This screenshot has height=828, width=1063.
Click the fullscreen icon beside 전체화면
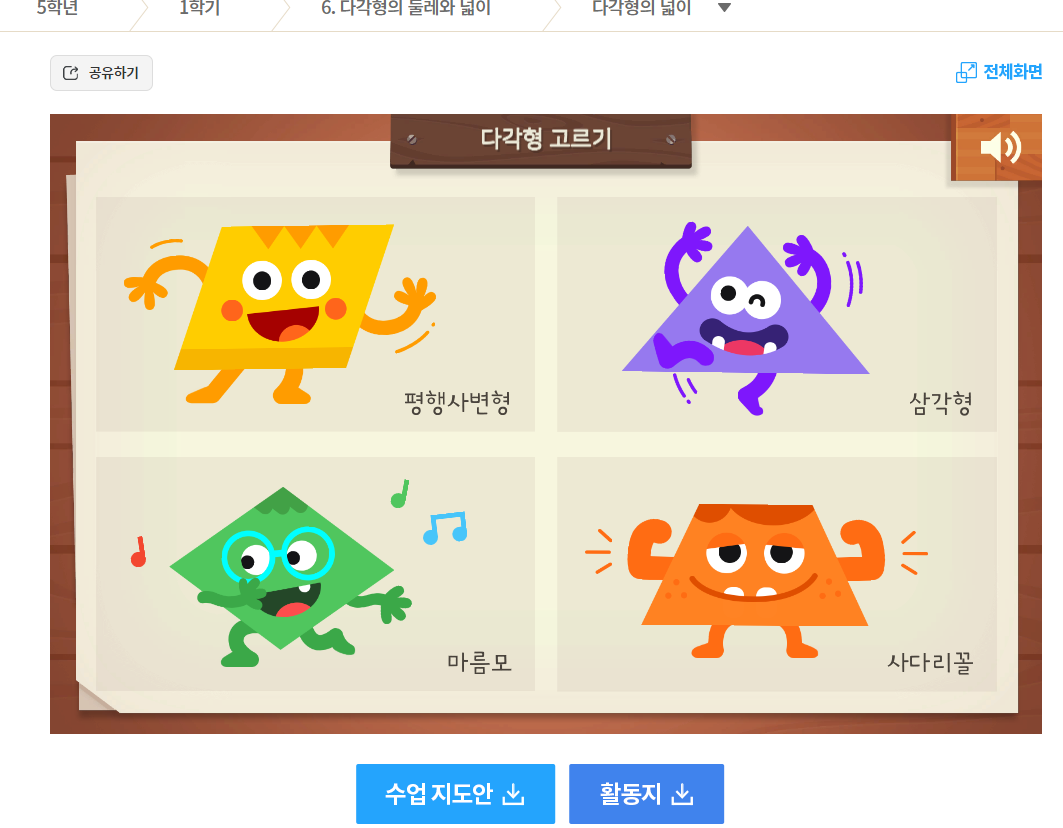966,72
